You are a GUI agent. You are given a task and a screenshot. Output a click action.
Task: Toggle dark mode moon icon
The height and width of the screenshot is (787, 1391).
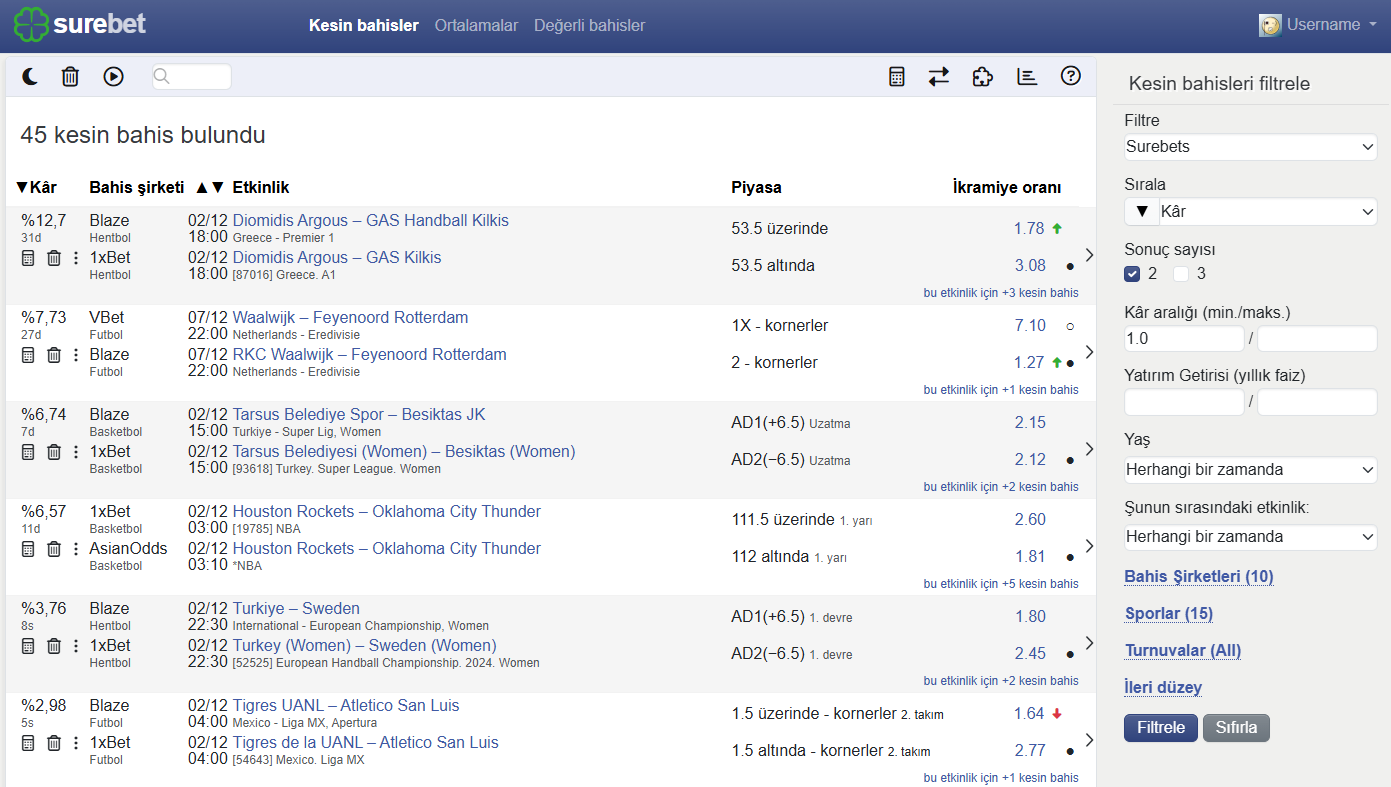click(30, 76)
